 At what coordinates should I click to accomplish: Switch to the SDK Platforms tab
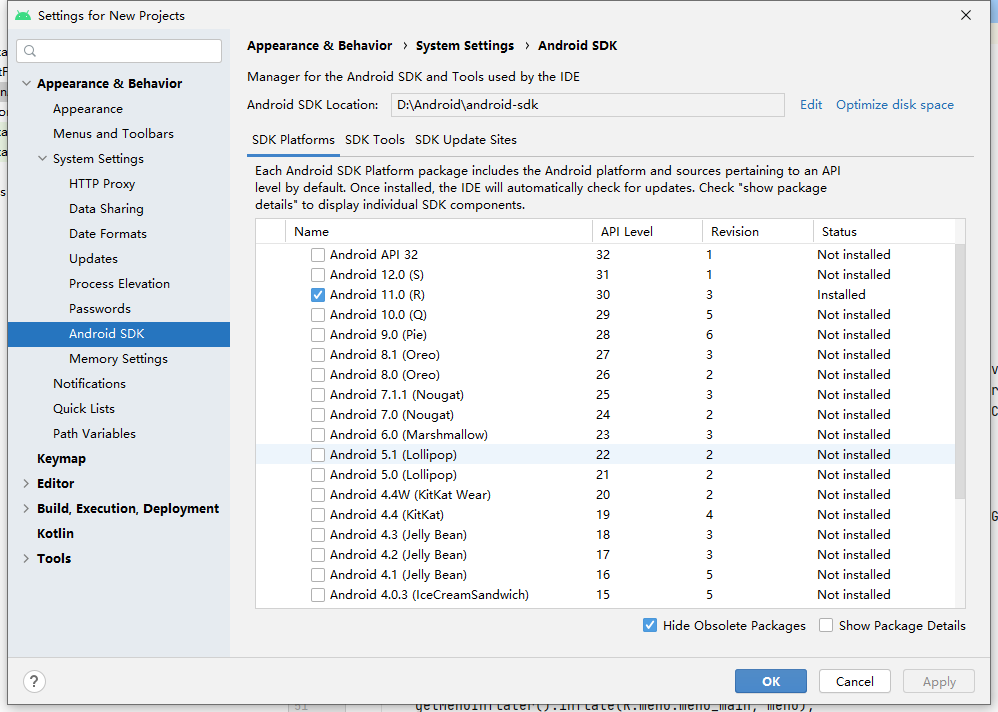(293, 140)
